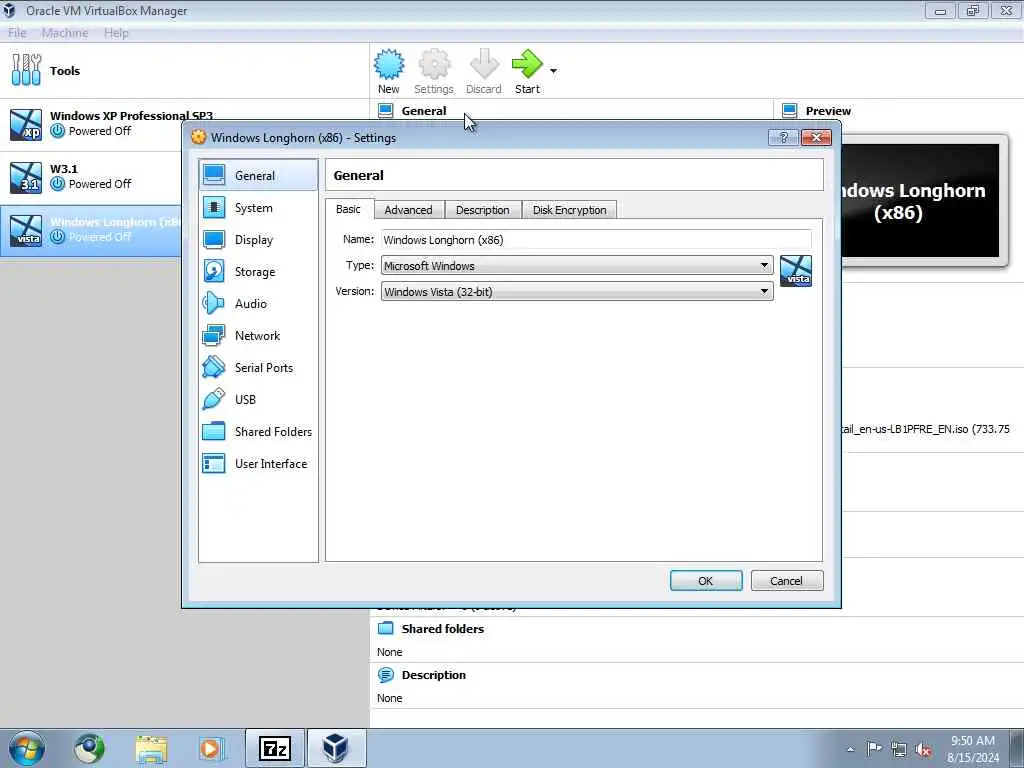Click the Vista OS type icon in dialog
1024x768 pixels.
[x=795, y=270]
